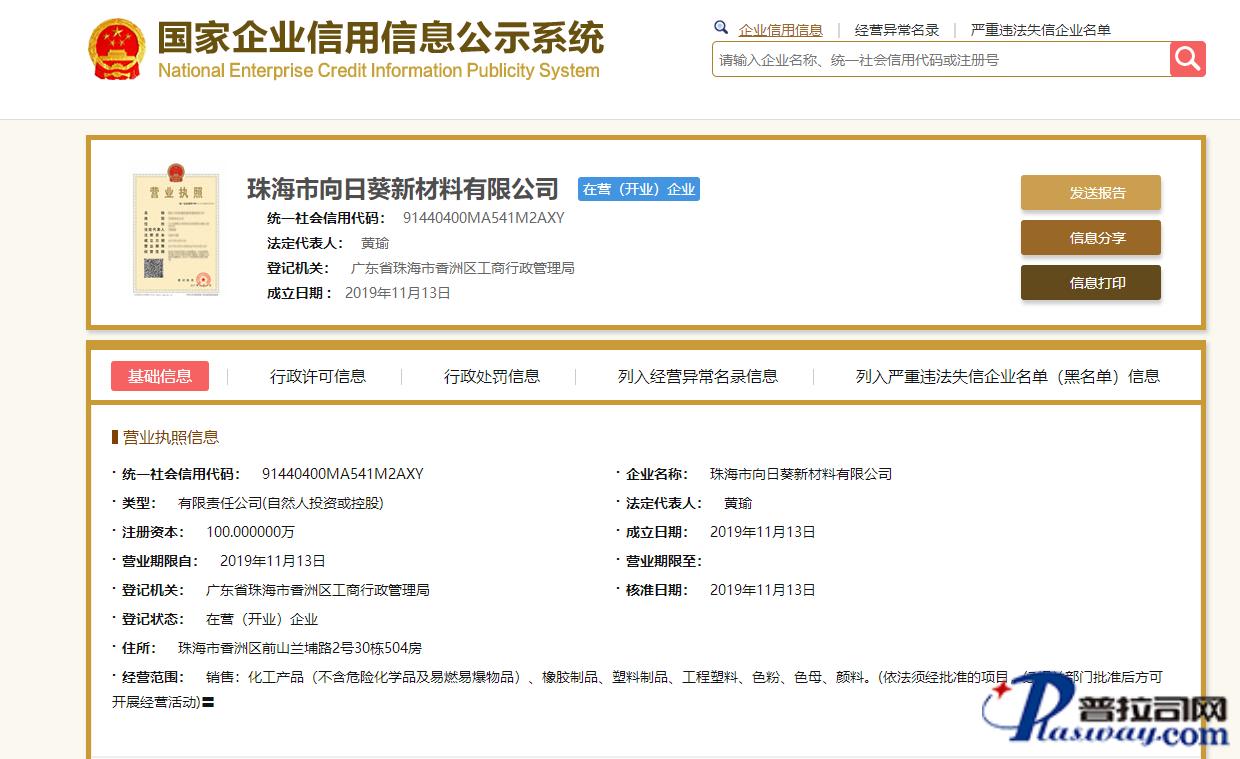1240x759 pixels.
Task: Click the national emblem logo
Action: (117, 48)
